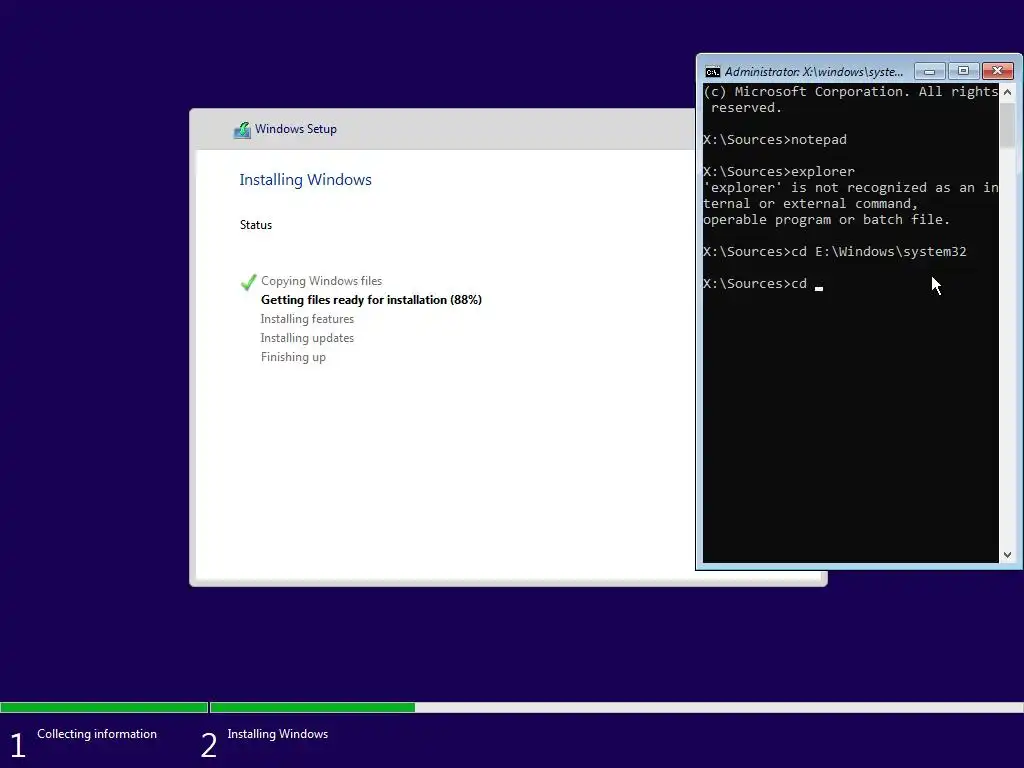Screen dimensions: 1024x768
Task: Click the Microsoft Corporation copyright line
Action: point(851,91)
